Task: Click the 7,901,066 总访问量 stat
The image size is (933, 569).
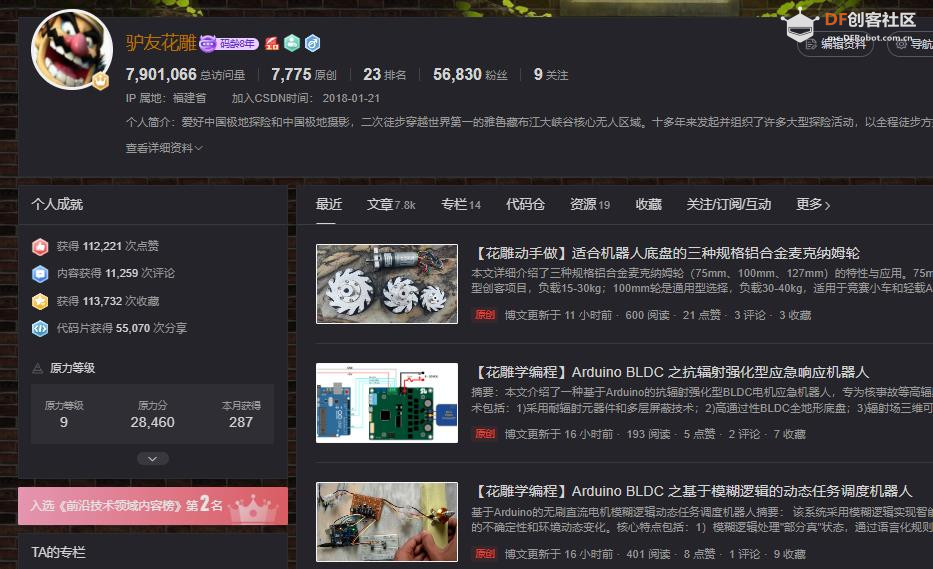Action: click(186, 74)
